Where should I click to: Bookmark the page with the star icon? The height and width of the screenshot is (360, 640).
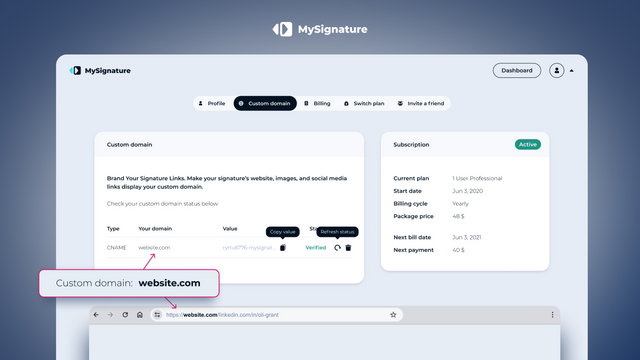[x=393, y=315]
